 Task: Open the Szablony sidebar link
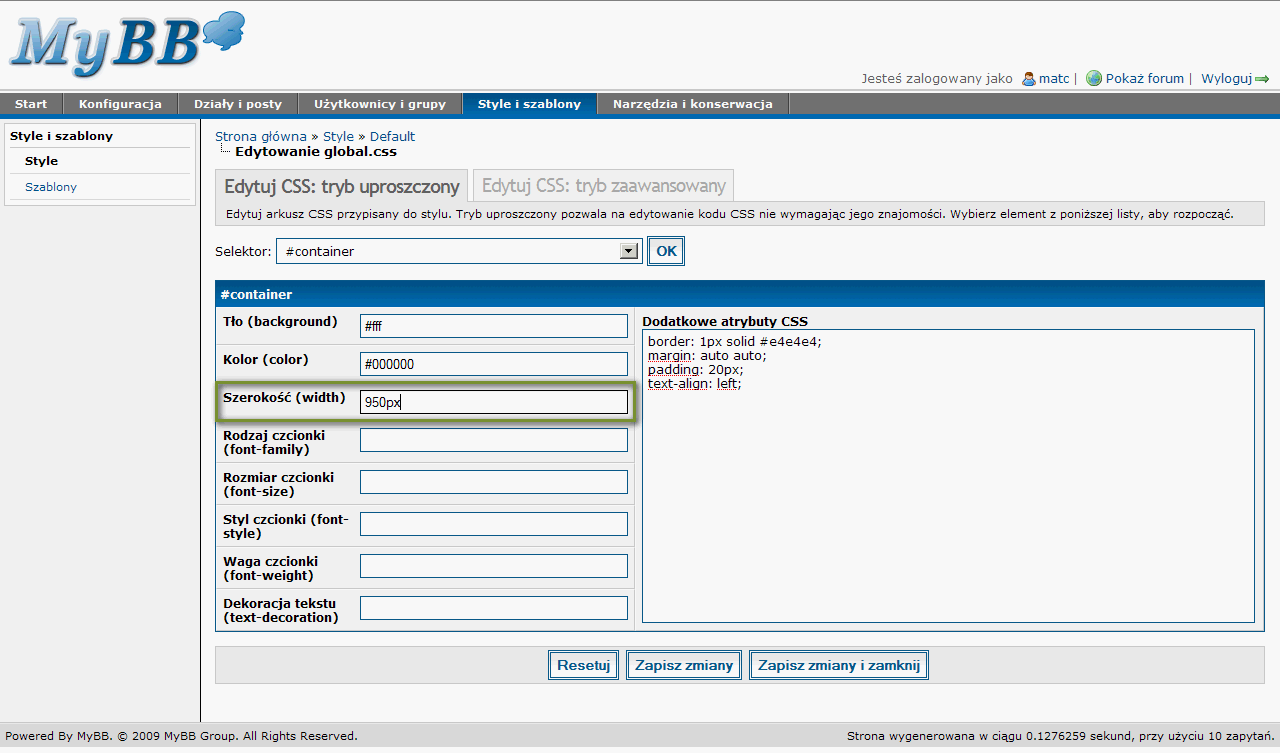pos(51,187)
